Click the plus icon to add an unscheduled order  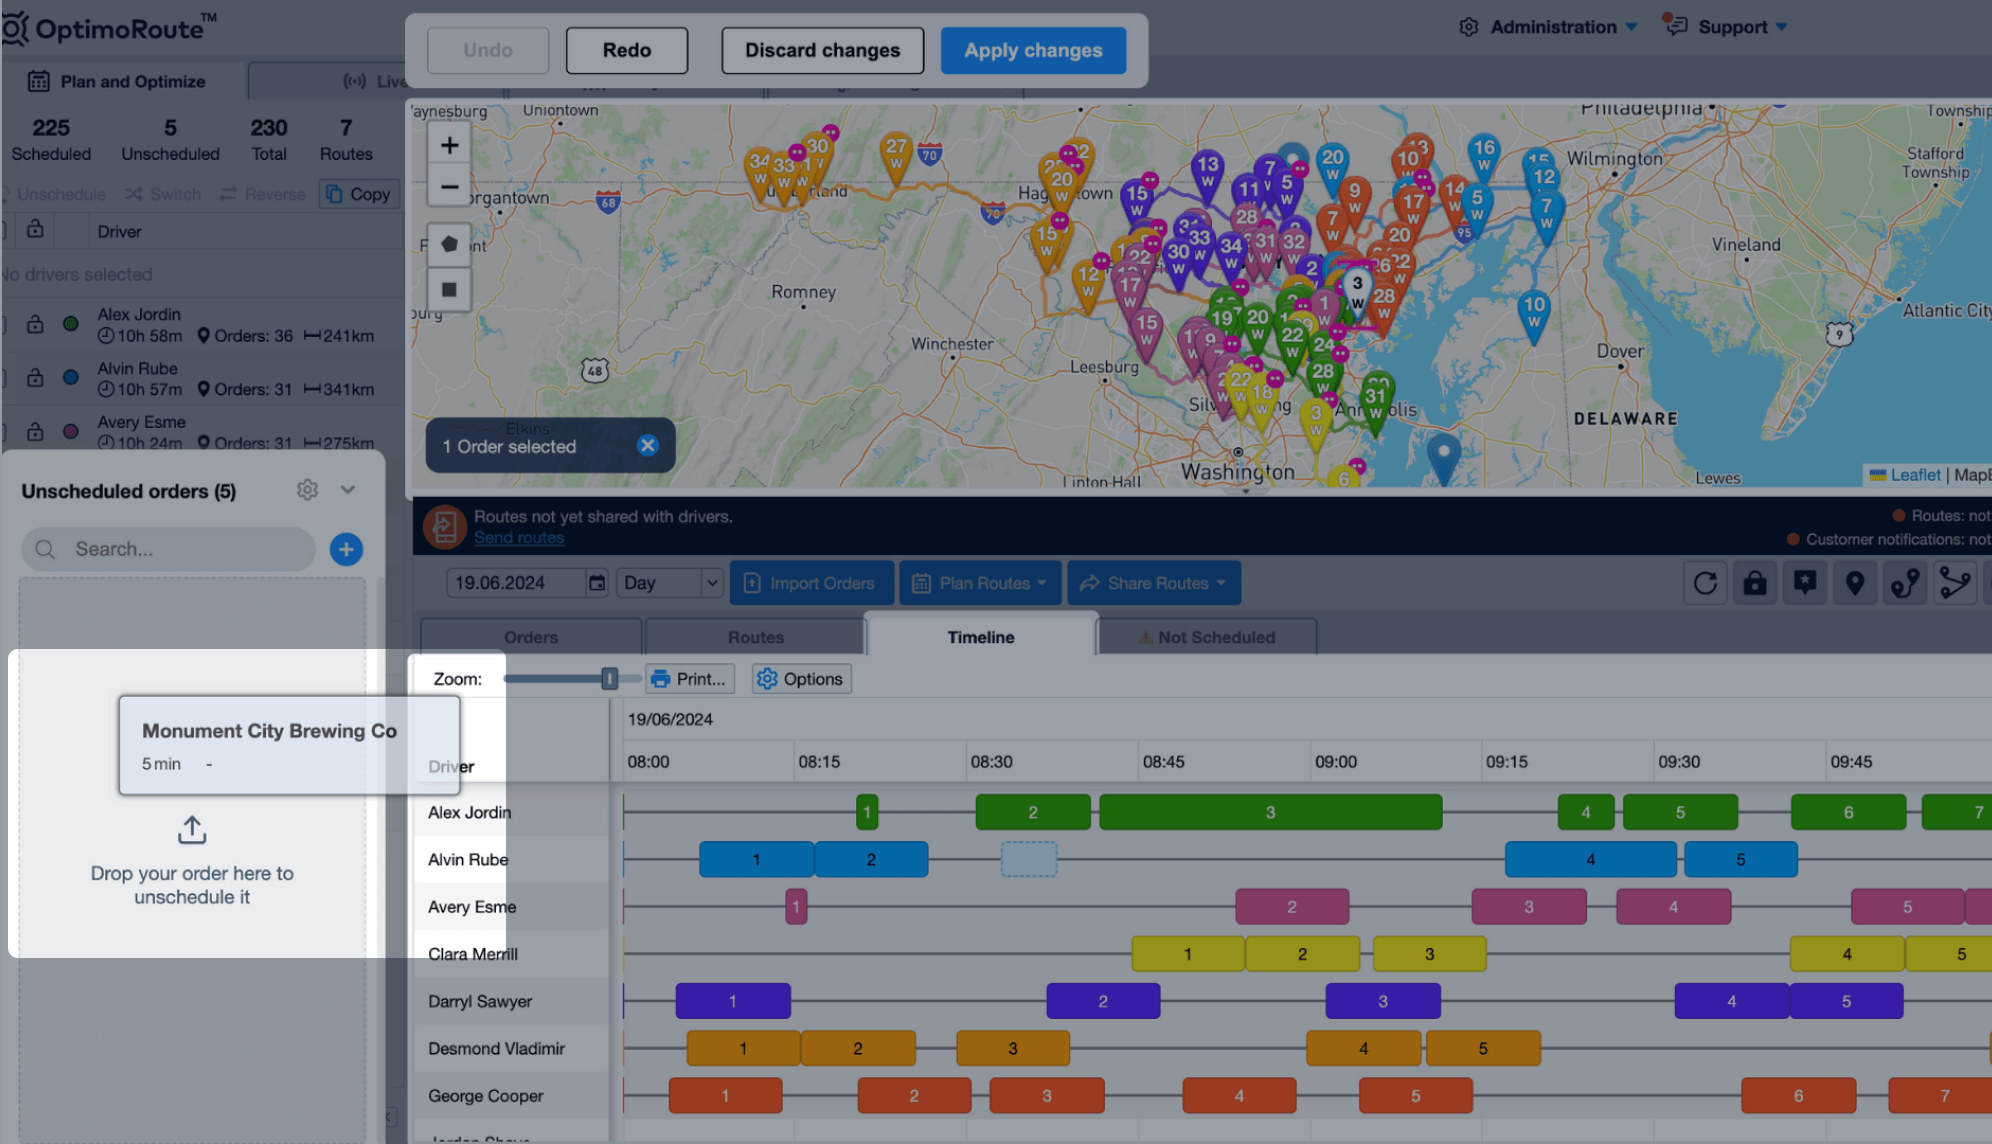346,549
